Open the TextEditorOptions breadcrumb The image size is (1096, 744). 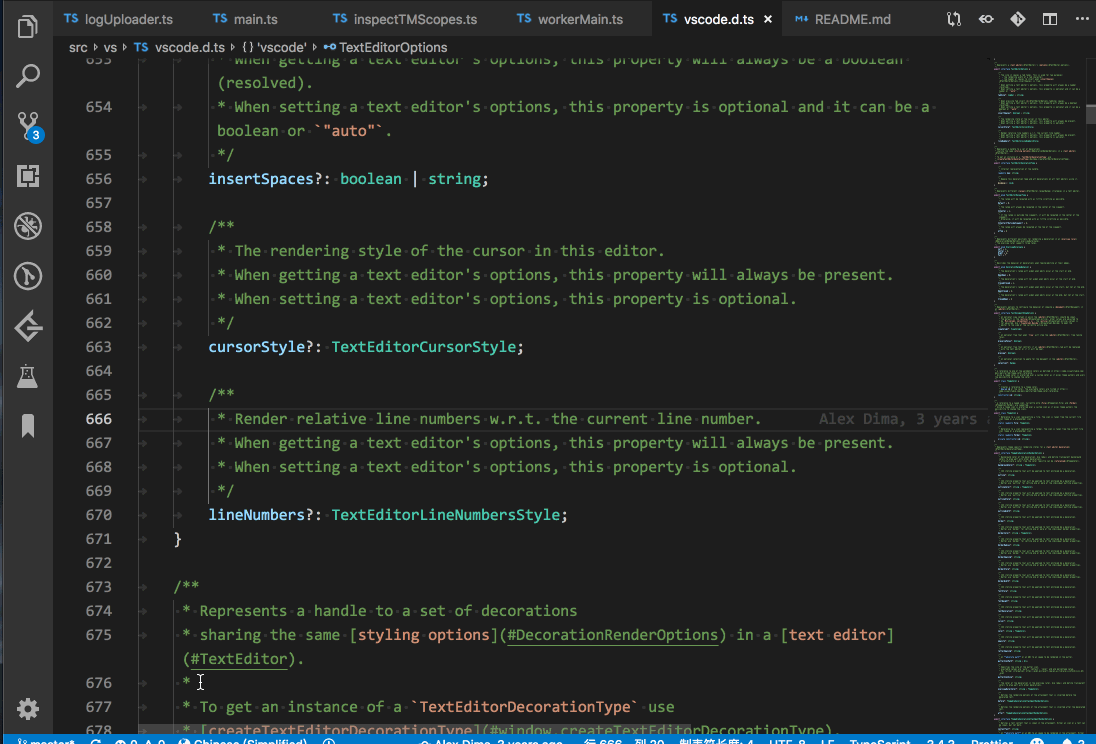point(385,48)
